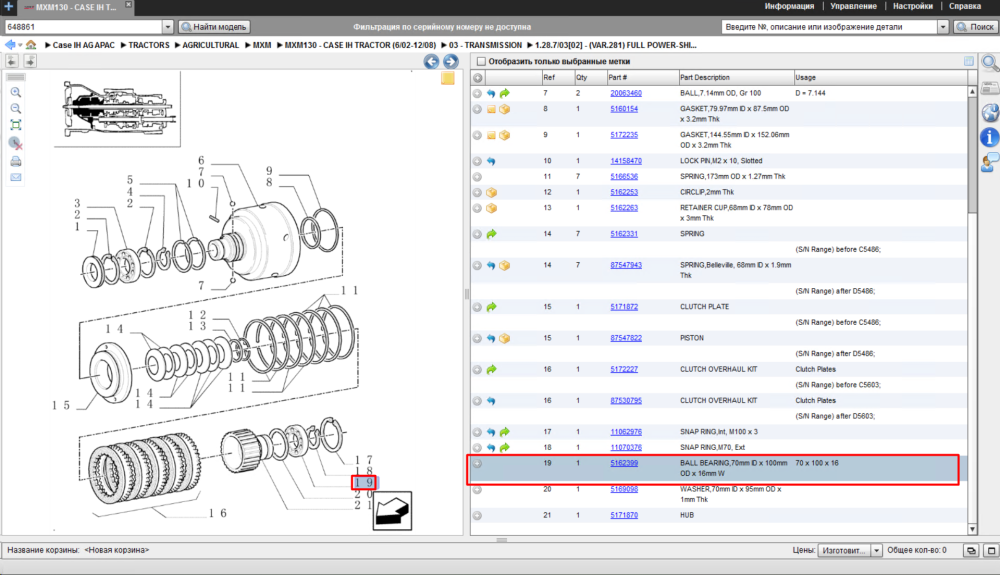Add the HUB row using its circle button
Screen dimensions: 1000x575
click(477, 516)
